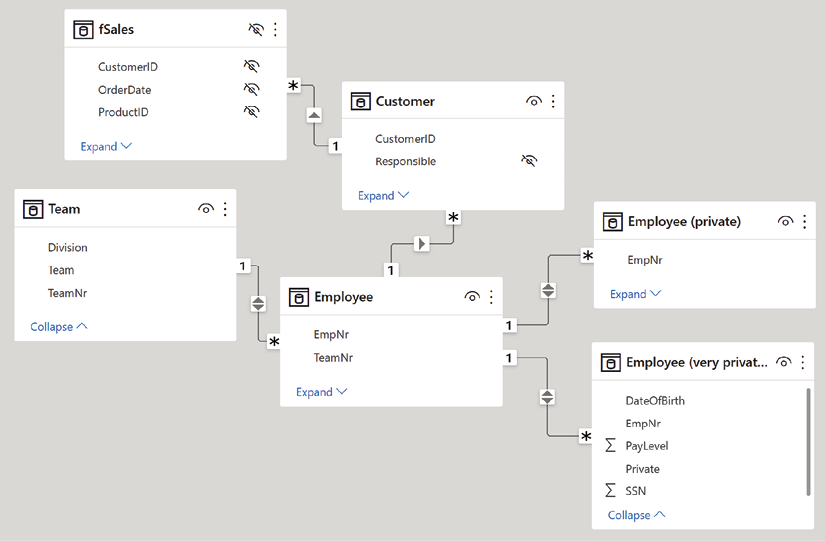This screenshot has height=541, width=825.
Task: Select the OrderDate field name
Action: (x=125, y=90)
